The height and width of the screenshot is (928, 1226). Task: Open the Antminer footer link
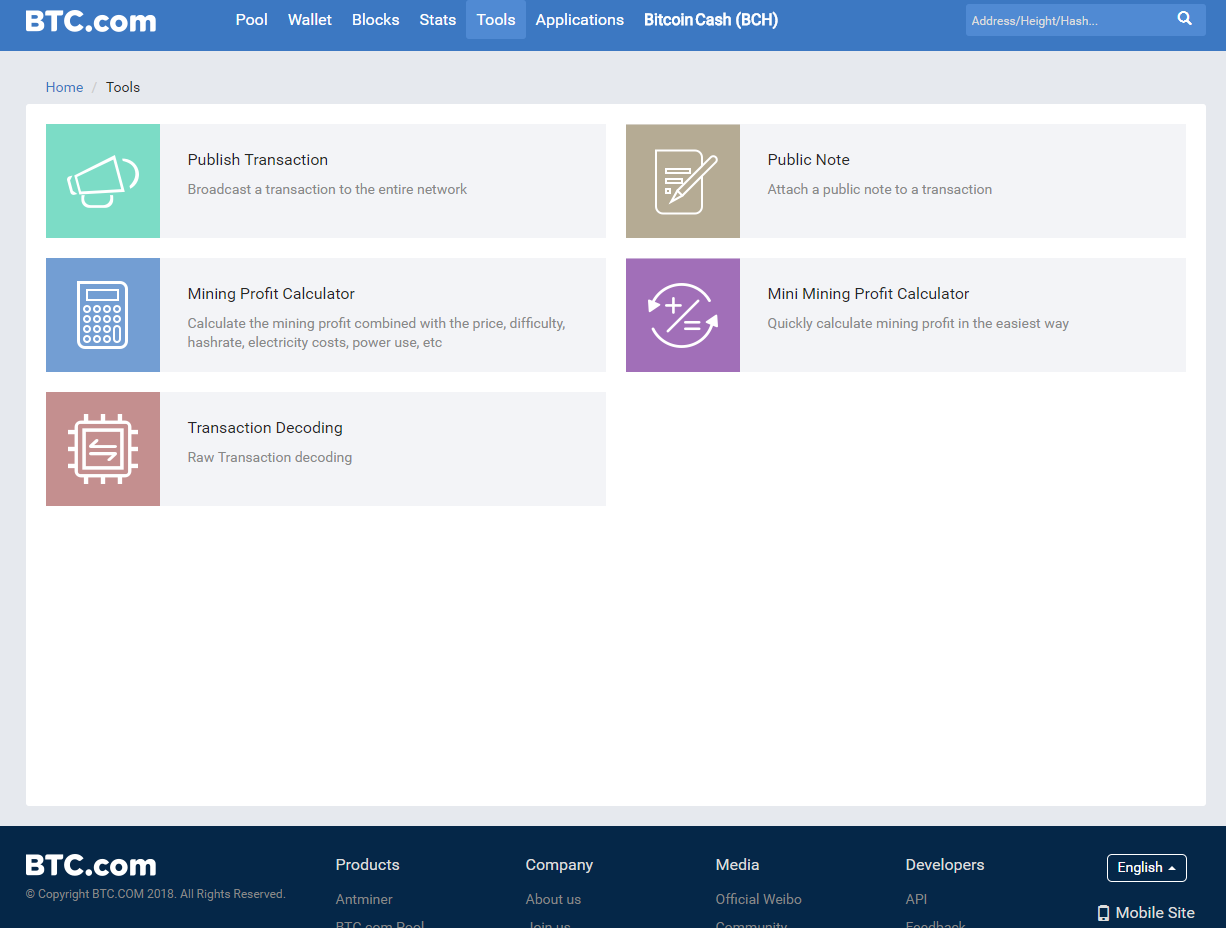pyautogui.click(x=364, y=899)
